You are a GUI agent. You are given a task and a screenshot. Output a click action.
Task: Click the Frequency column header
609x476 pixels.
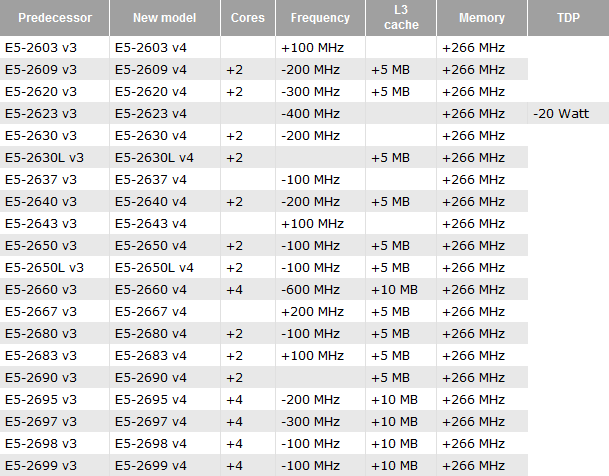tap(320, 18)
